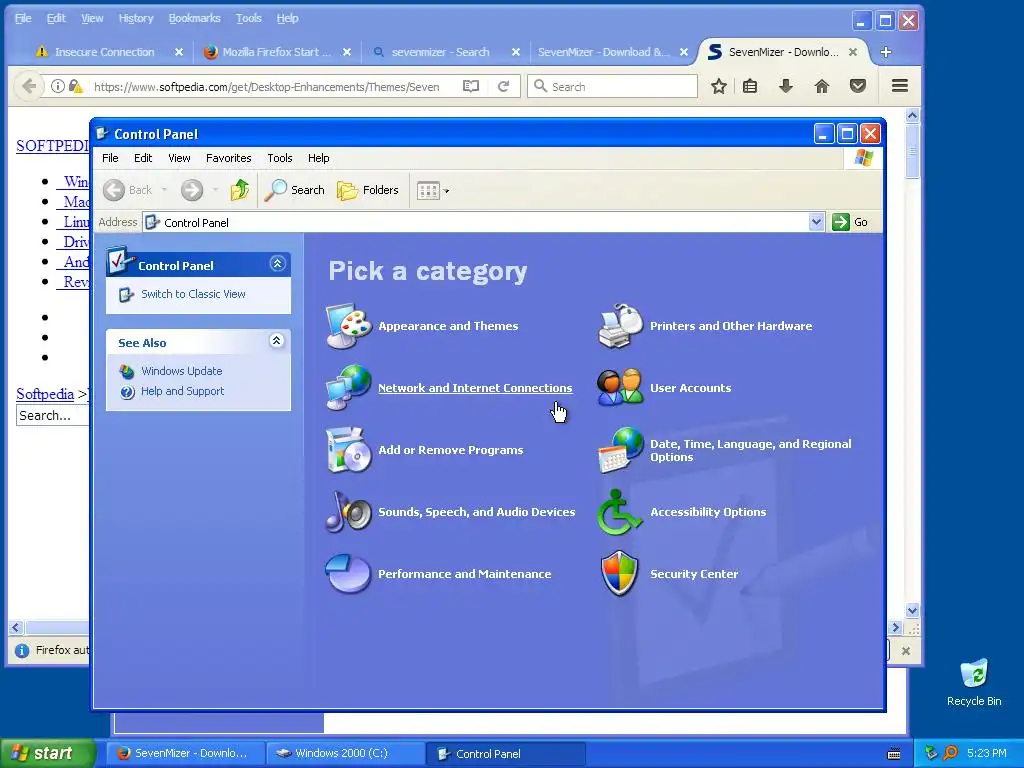The image size is (1024, 768).
Task: Click Add or Remove Programs CD icon
Action: click(349, 450)
